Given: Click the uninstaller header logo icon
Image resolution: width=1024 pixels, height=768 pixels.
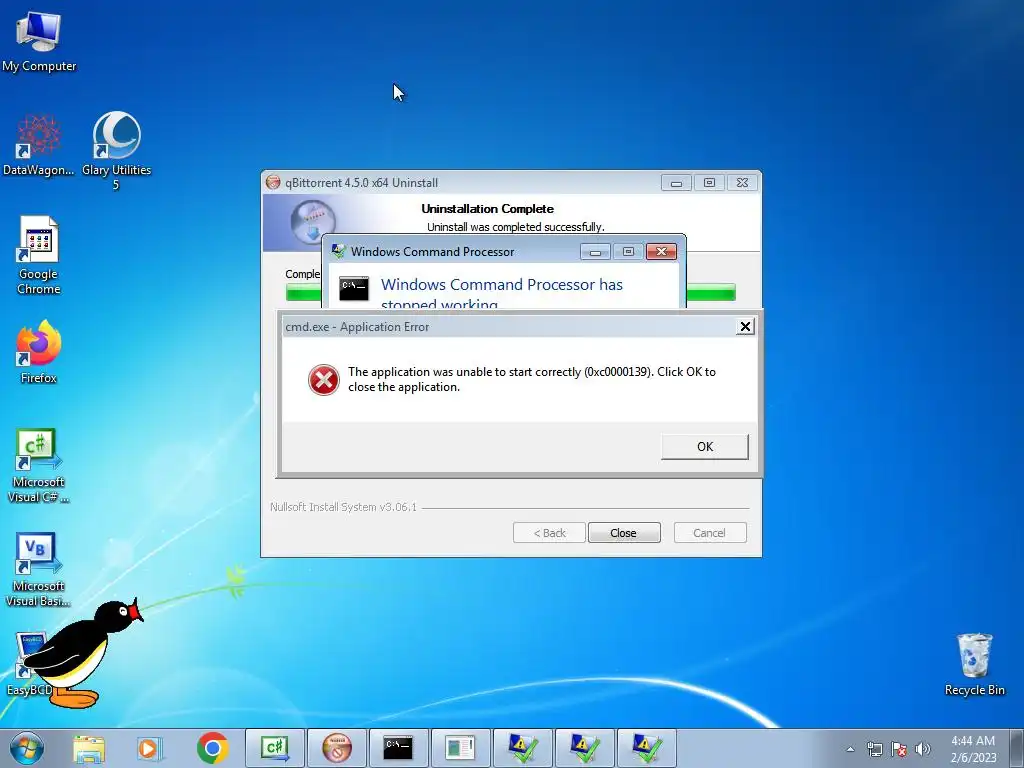Looking at the screenshot, I should [313, 223].
